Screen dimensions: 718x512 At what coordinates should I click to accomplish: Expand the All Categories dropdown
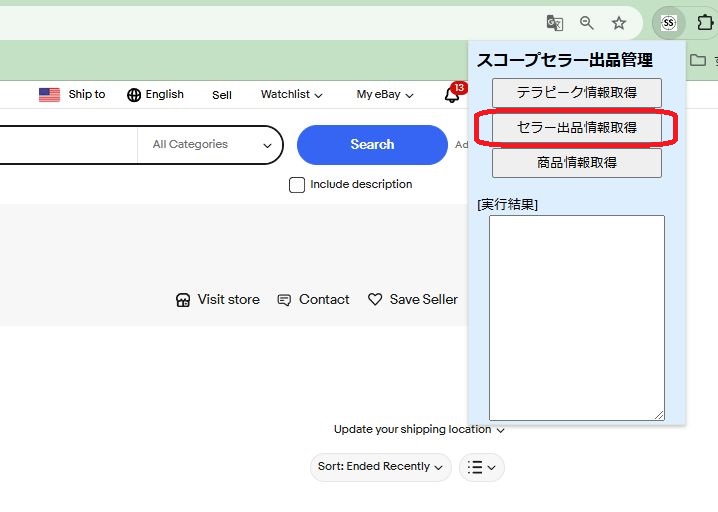coord(210,145)
